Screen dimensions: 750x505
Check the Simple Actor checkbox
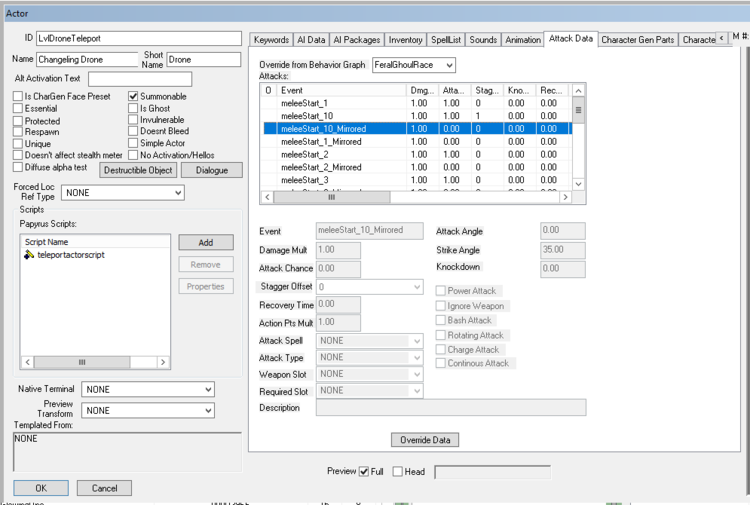pos(133,143)
